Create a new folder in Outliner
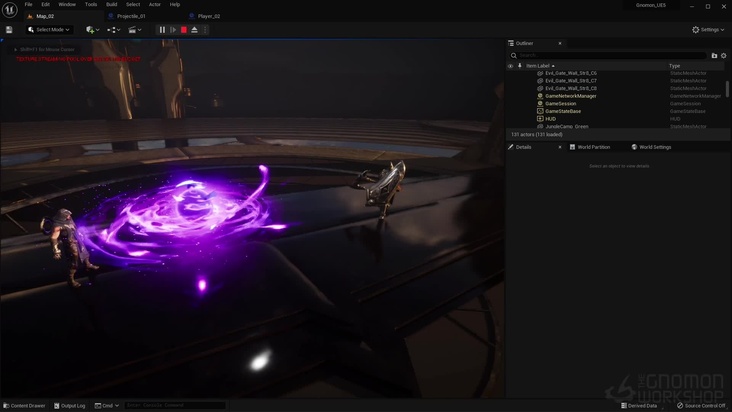This screenshot has height=412, width=732. pos(714,56)
